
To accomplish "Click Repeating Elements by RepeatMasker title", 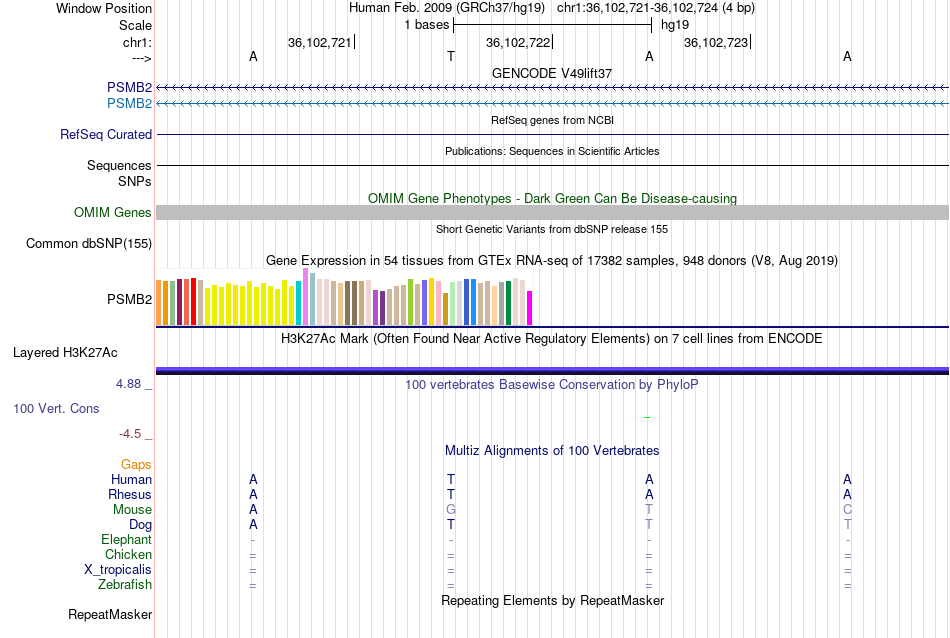I will [x=552, y=600].
